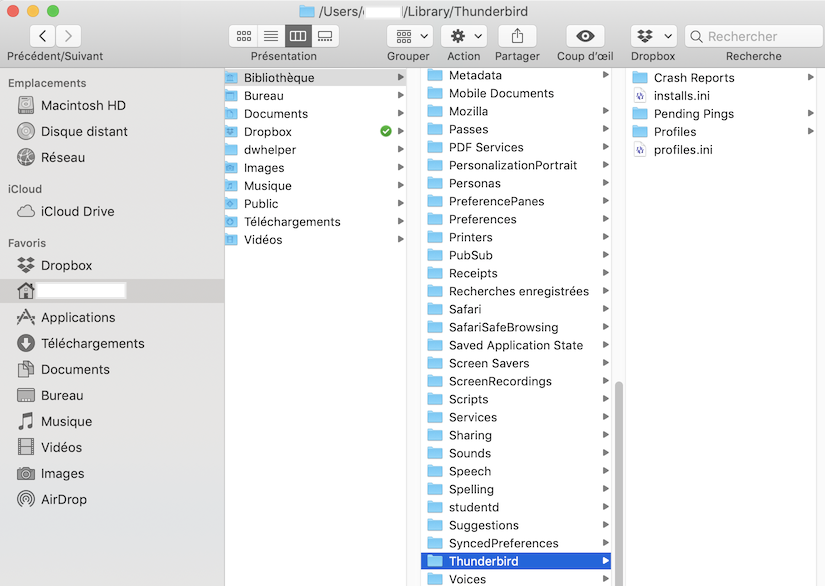Viewport: 825px width, 586px height.
Task: Switch to icon view presentation
Action: (244, 36)
